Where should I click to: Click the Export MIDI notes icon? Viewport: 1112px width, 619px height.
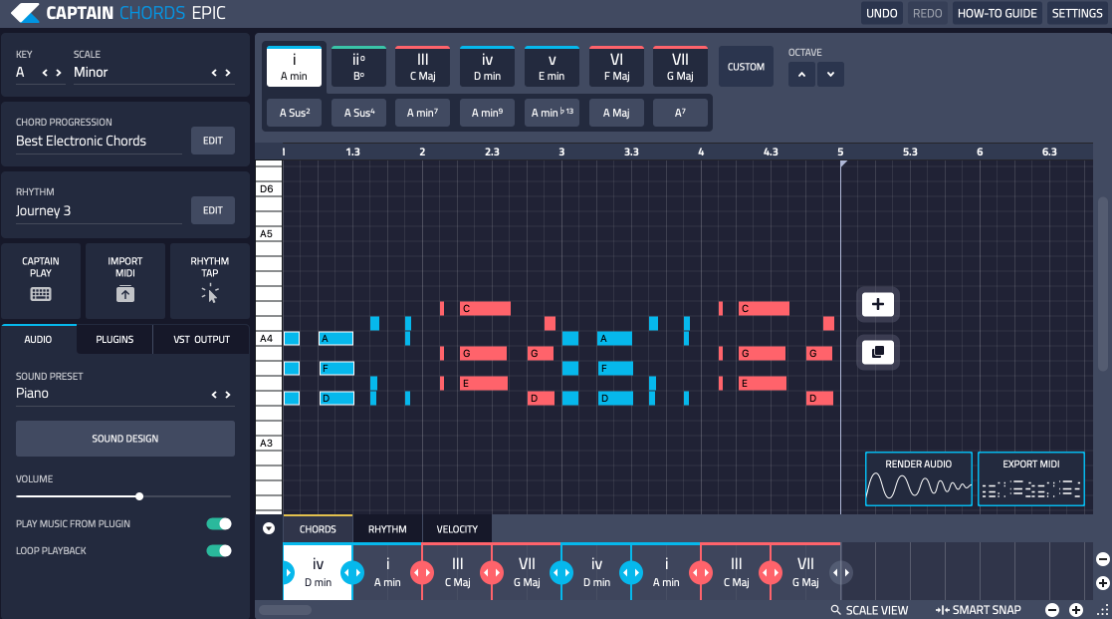click(x=1031, y=488)
